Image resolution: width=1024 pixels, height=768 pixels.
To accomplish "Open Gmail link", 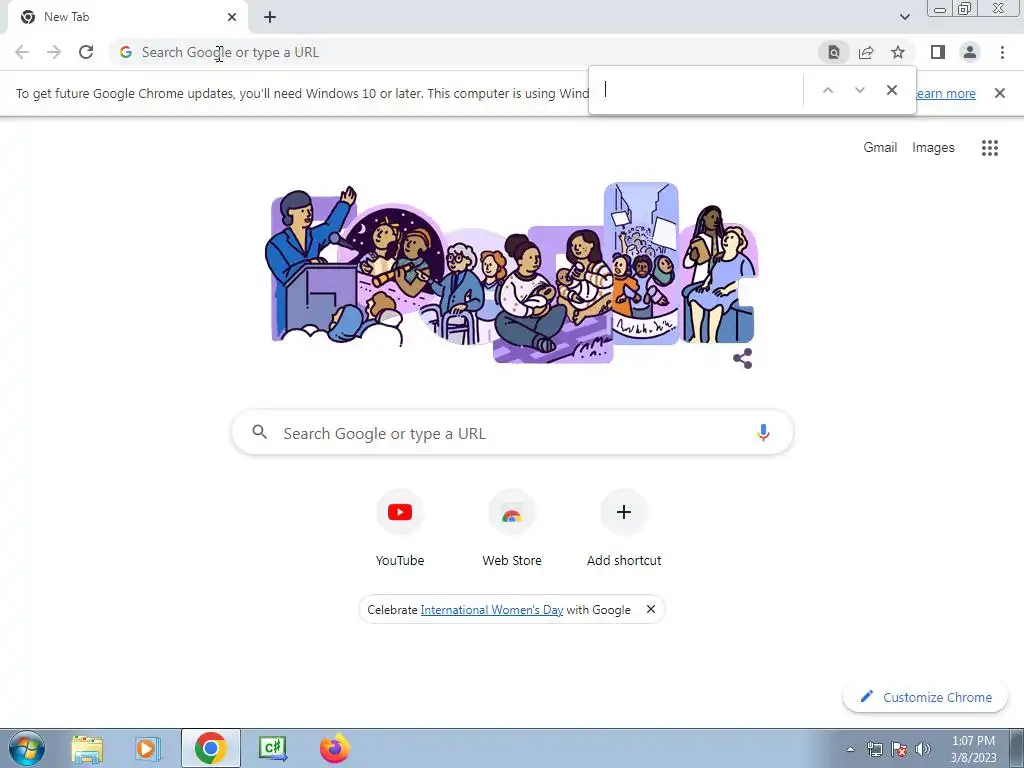I will [x=880, y=148].
